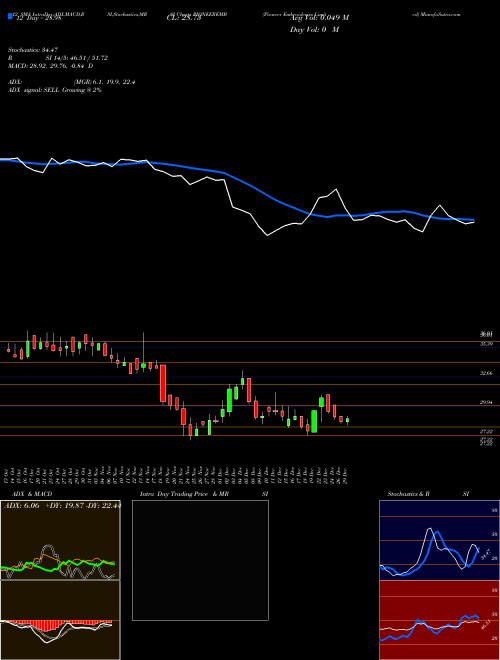Click the ADX 6.06 +DY -DY readout
The height and width of the screenshot is (660, 500).
tap(62, 506)
